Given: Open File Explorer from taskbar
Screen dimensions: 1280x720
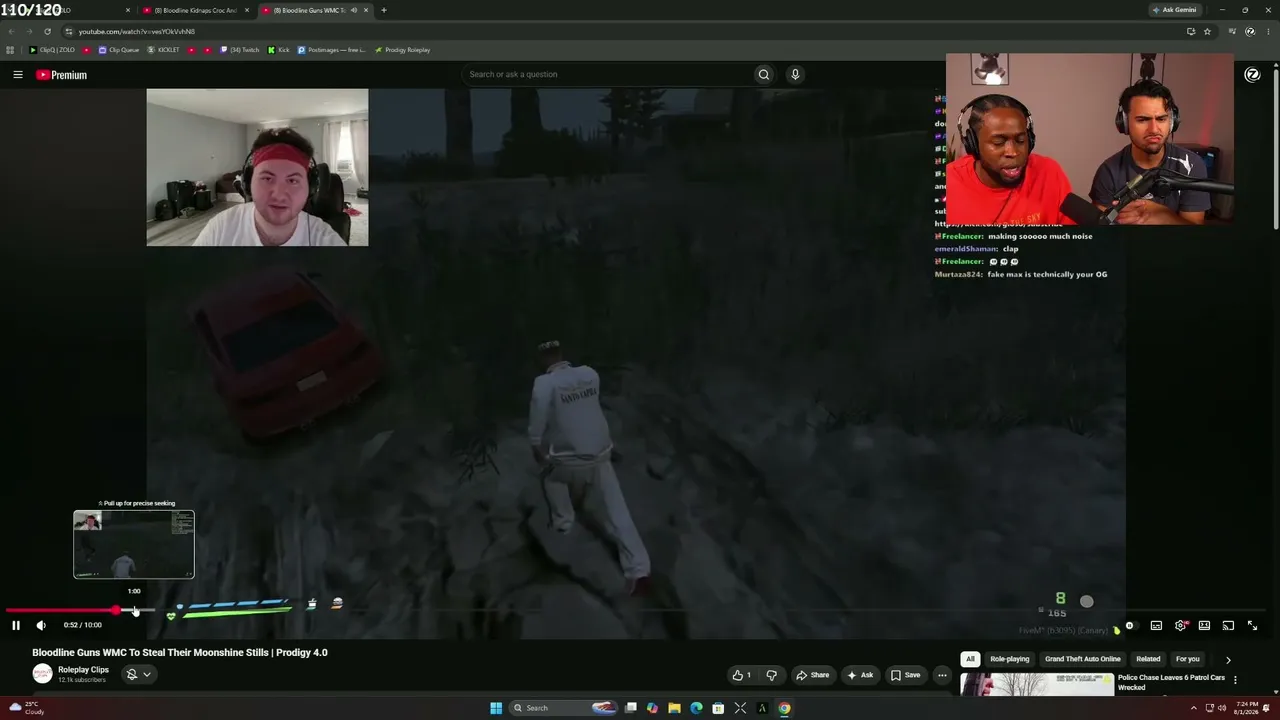Looking at the screenshot, I should pyautogui.click(x=674, y=708).
